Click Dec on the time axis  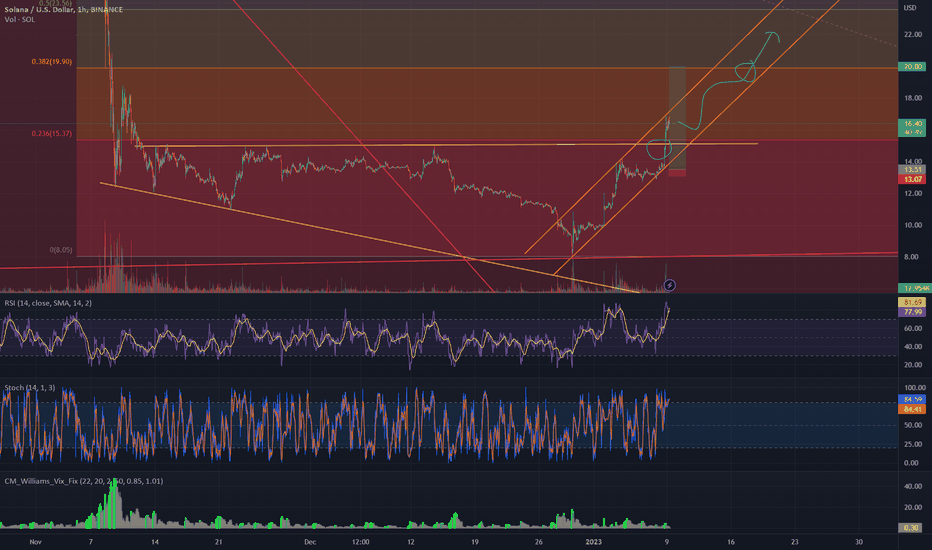point(310,542)
